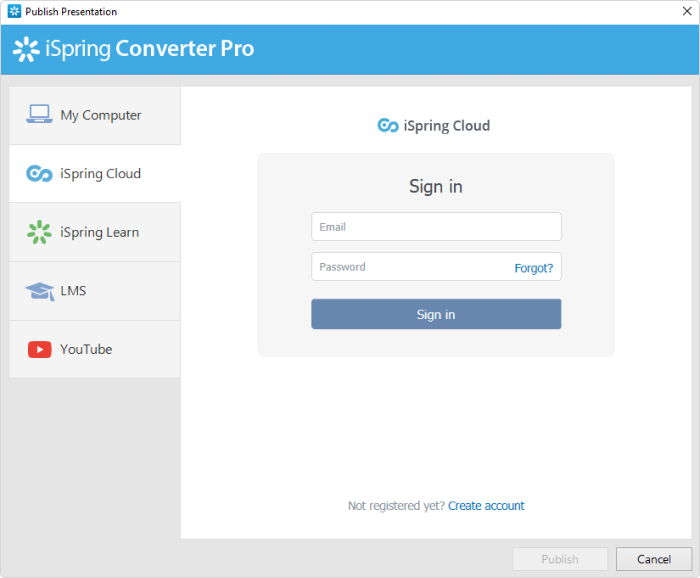Click the Sign in heading text
700x578 pixels.
point(436,187)
